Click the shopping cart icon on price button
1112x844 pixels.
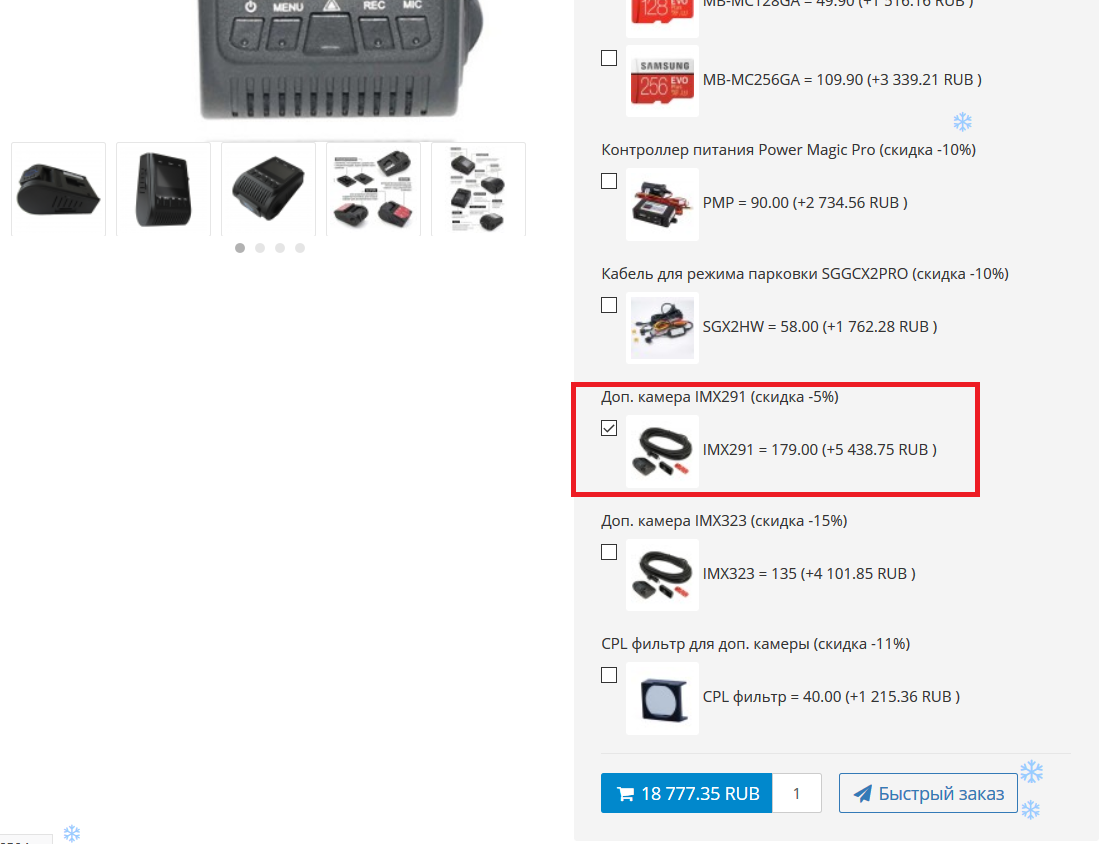coord(625,794)
